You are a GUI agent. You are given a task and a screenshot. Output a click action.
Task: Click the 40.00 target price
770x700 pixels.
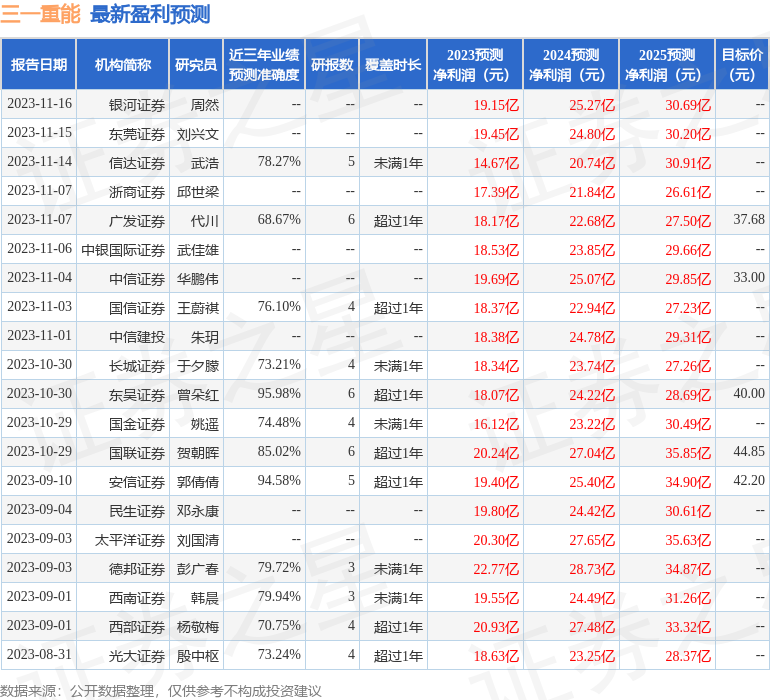pyautogui.click(x=749, y=393)
